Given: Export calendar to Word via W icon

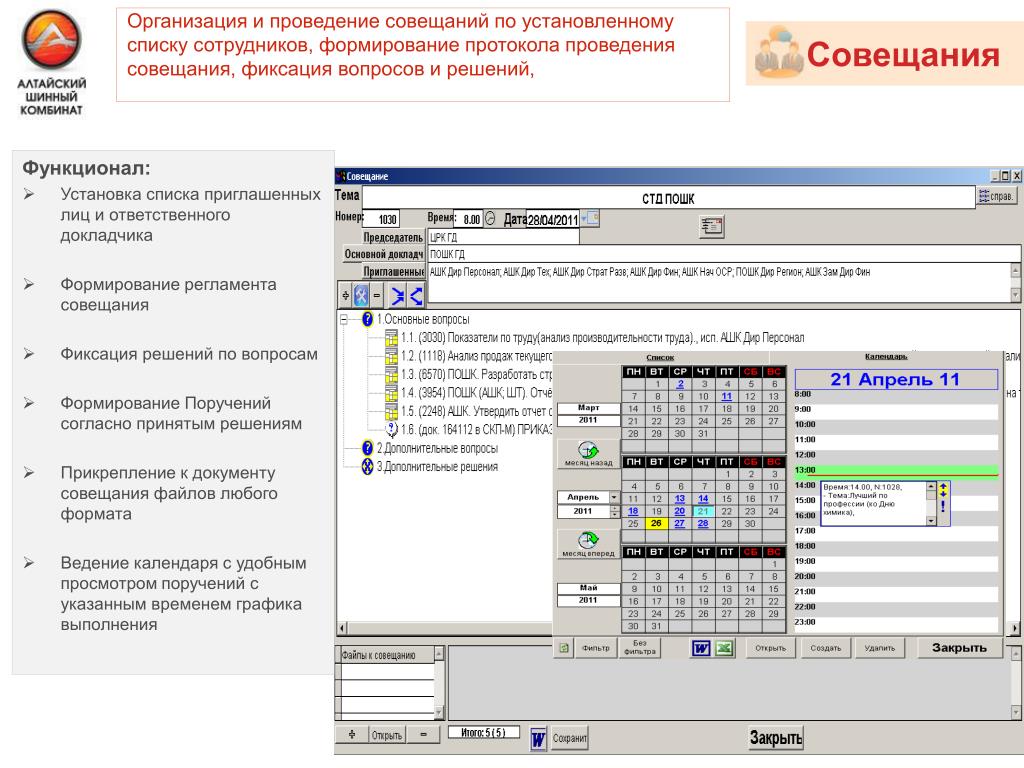Looking at the screenshot, I should [701, 648].
